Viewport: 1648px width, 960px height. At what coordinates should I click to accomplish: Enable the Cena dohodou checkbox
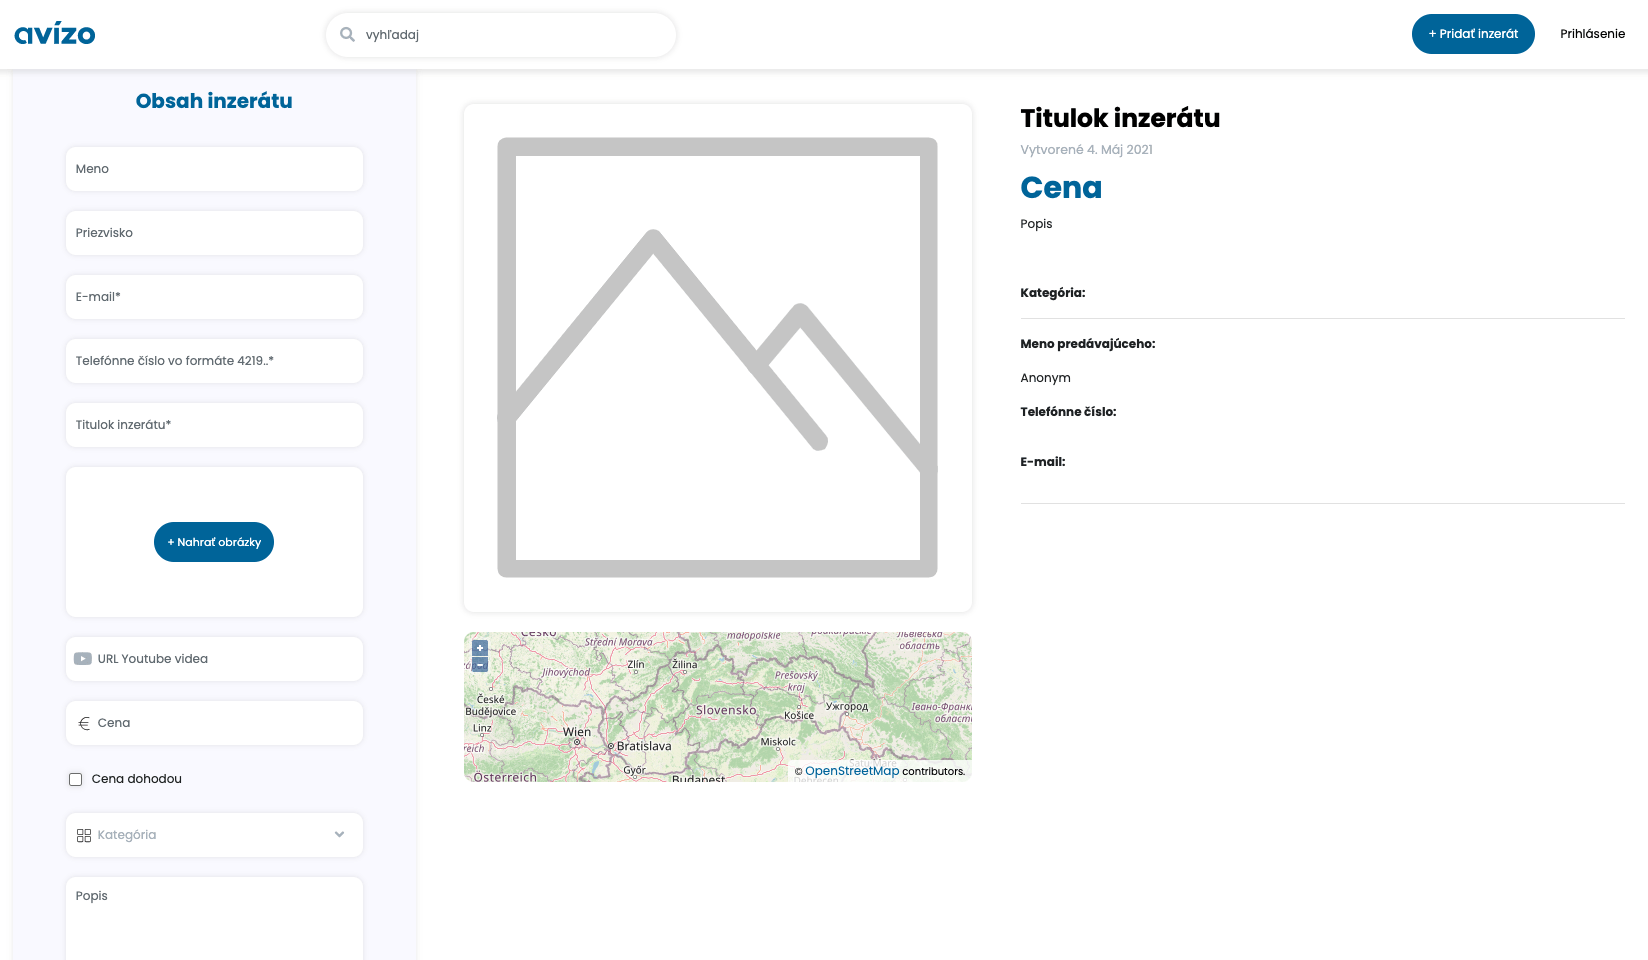click(75, 779)
